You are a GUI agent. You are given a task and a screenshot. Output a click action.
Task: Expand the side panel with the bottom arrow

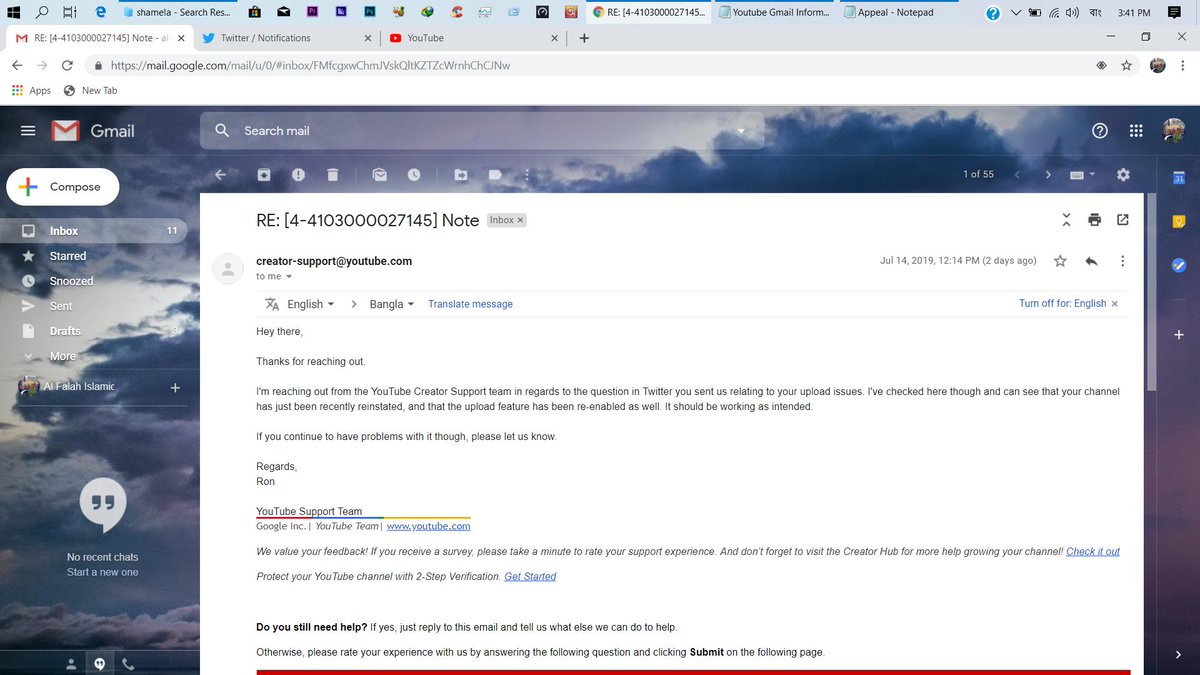(1179, 655)
